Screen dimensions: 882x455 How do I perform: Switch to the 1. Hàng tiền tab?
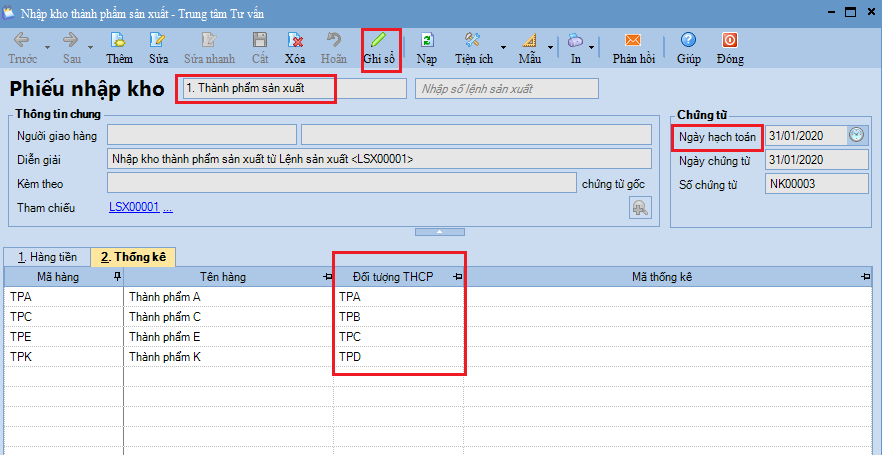(x=47, y=257)
